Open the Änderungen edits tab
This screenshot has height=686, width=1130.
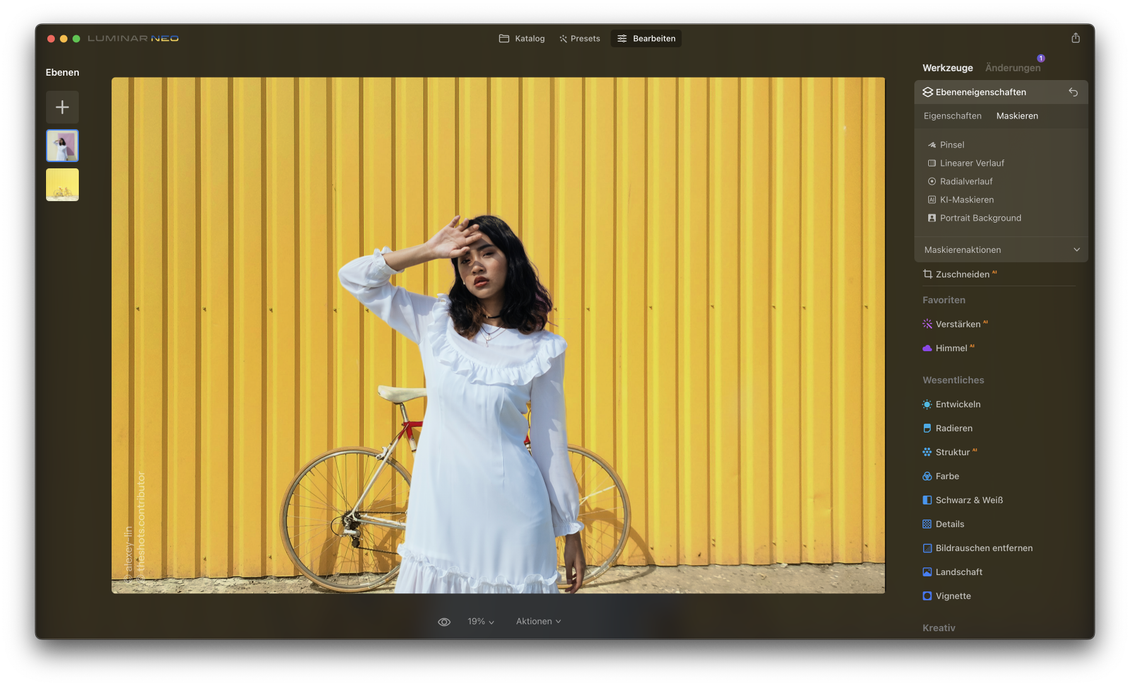click(x=1012, y=68)
